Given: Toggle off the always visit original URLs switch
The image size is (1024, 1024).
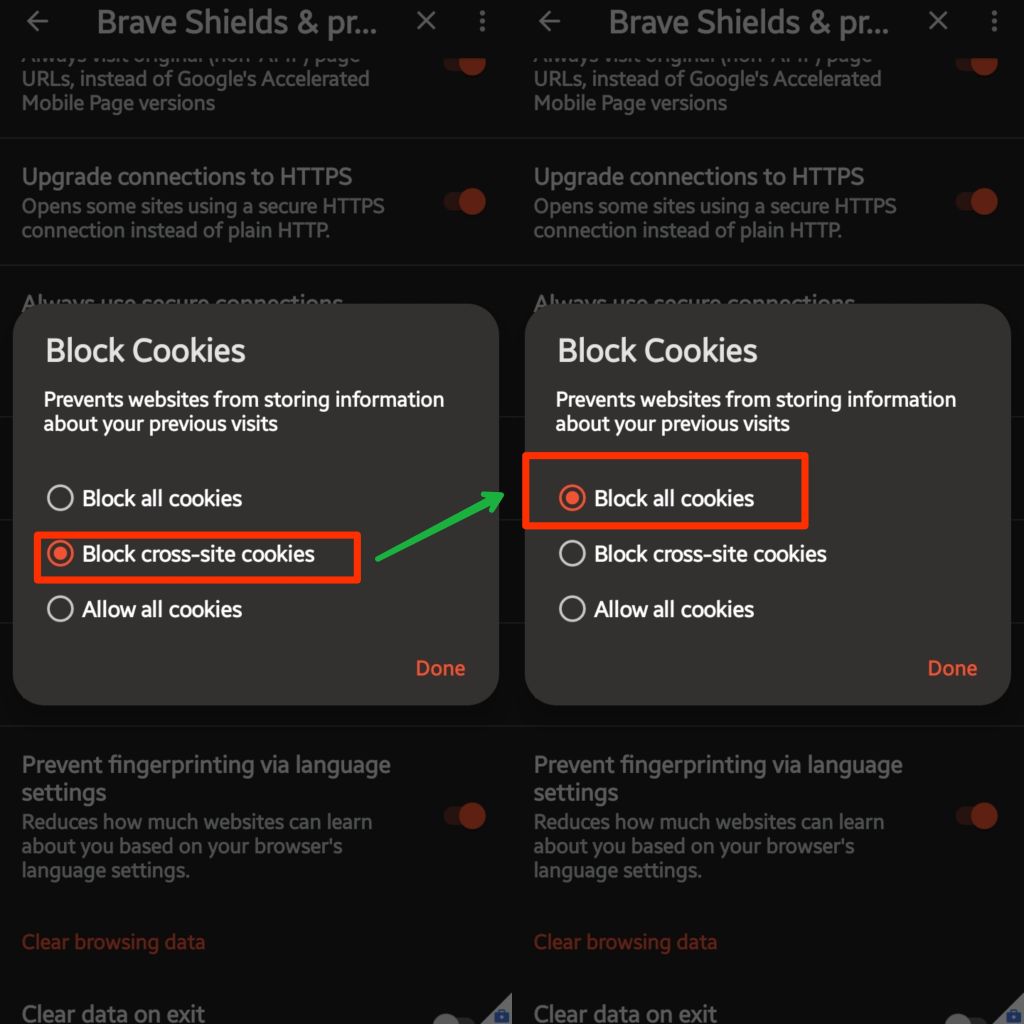Looking at the screenshot, I should click(463, 62).
